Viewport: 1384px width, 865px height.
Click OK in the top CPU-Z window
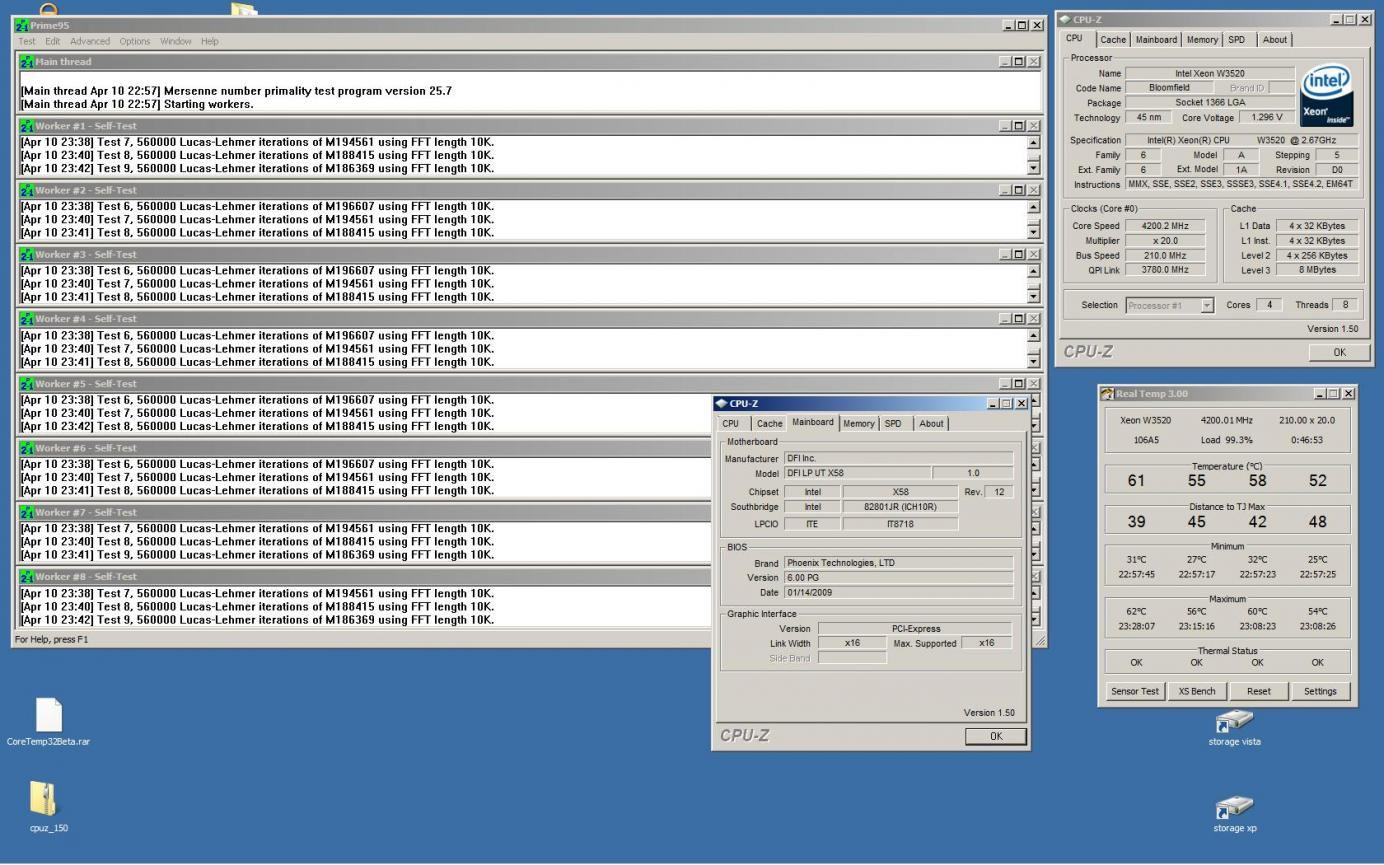tap(1339, 352)
